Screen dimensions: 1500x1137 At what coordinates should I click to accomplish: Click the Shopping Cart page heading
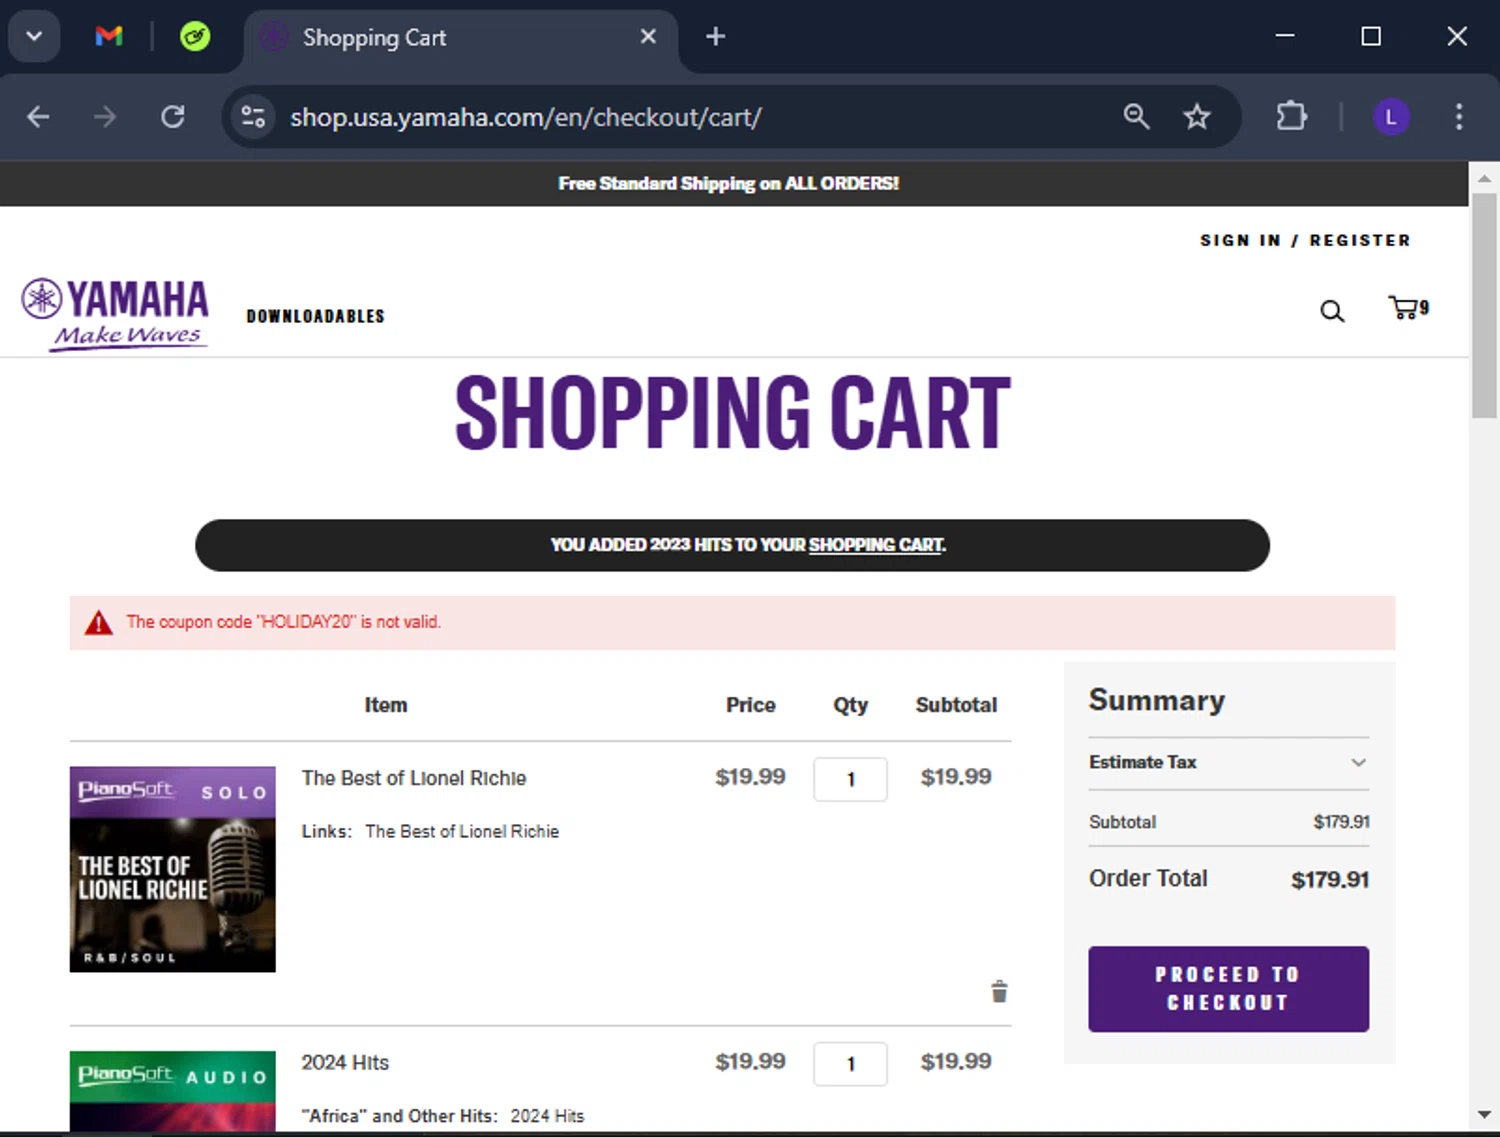pyautogui.click(x=732, y=412)
